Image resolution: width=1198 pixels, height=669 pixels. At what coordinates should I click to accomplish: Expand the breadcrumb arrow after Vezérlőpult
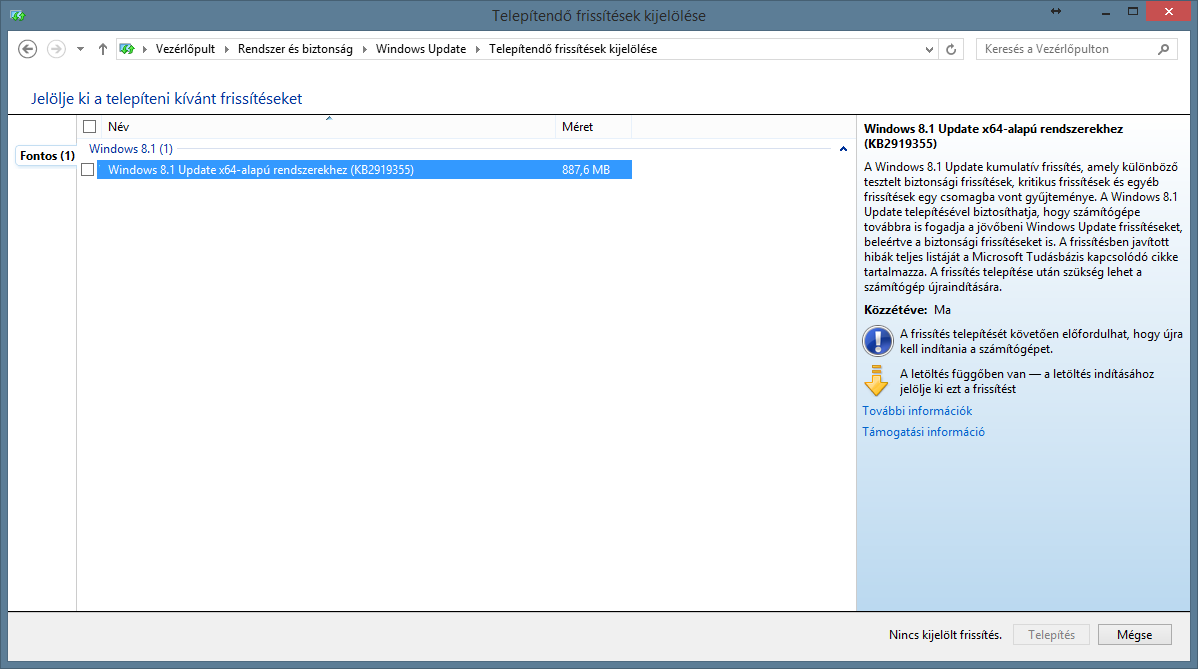227,49
